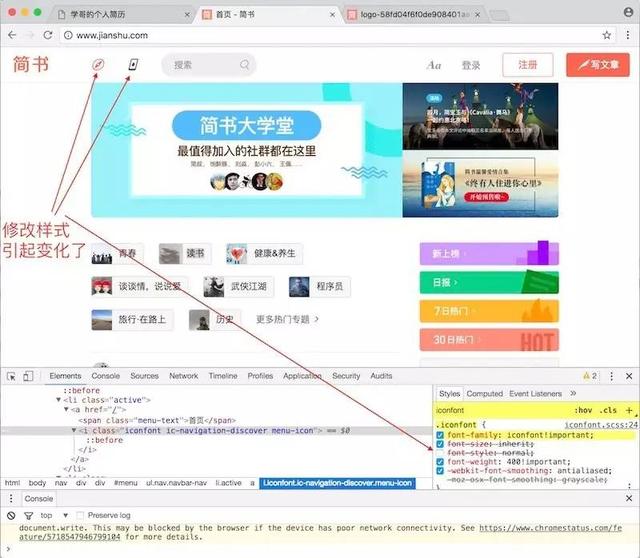Show more Styles pane tabs chevron
Viewport: 640px width, 558px height.
coord(573,393)
